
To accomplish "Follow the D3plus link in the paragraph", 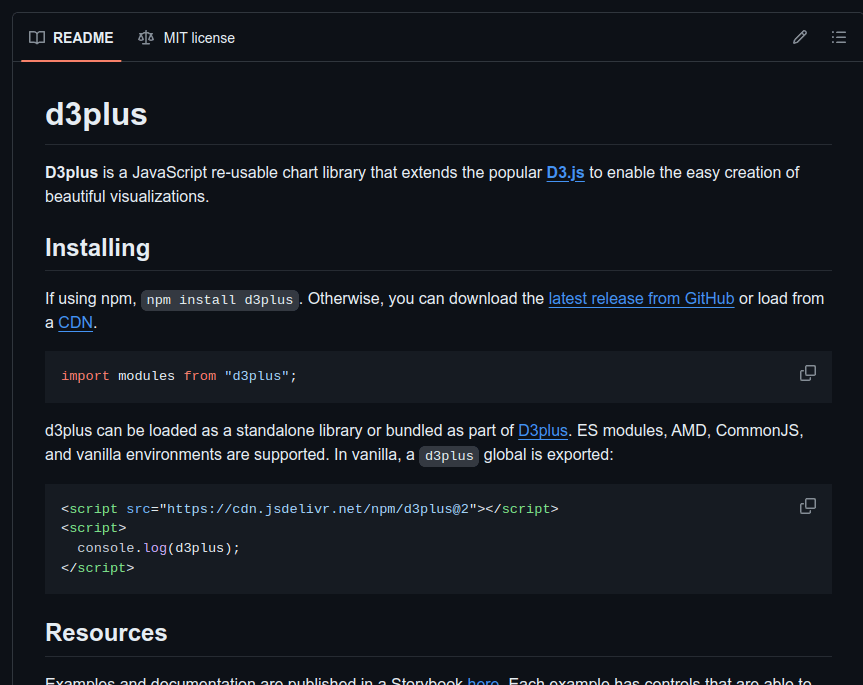I will click(x=543, y=431).
